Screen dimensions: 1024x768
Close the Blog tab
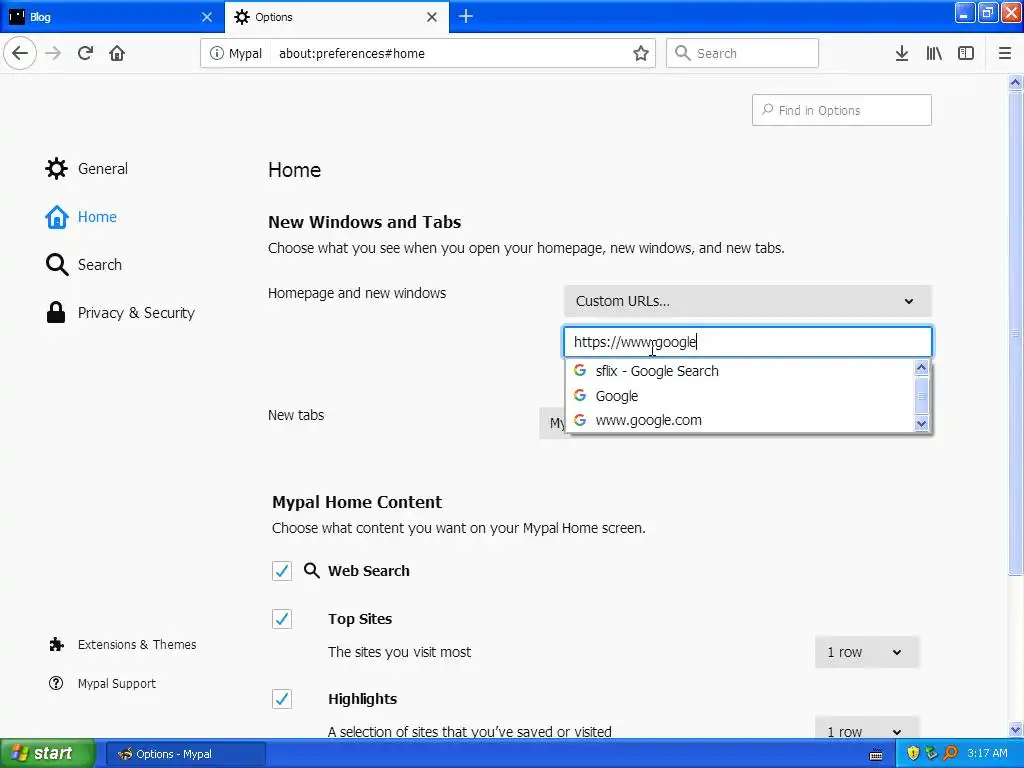click(x=207, y=17)
